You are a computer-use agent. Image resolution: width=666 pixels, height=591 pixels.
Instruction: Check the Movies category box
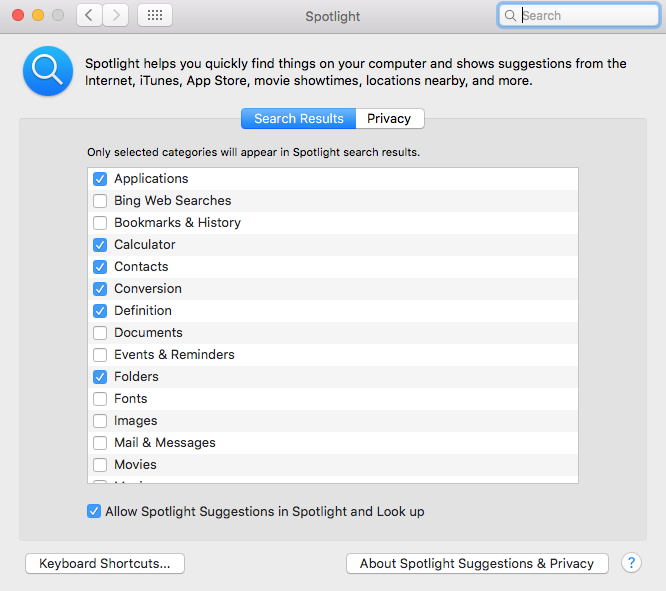click(x=100, y=465)
